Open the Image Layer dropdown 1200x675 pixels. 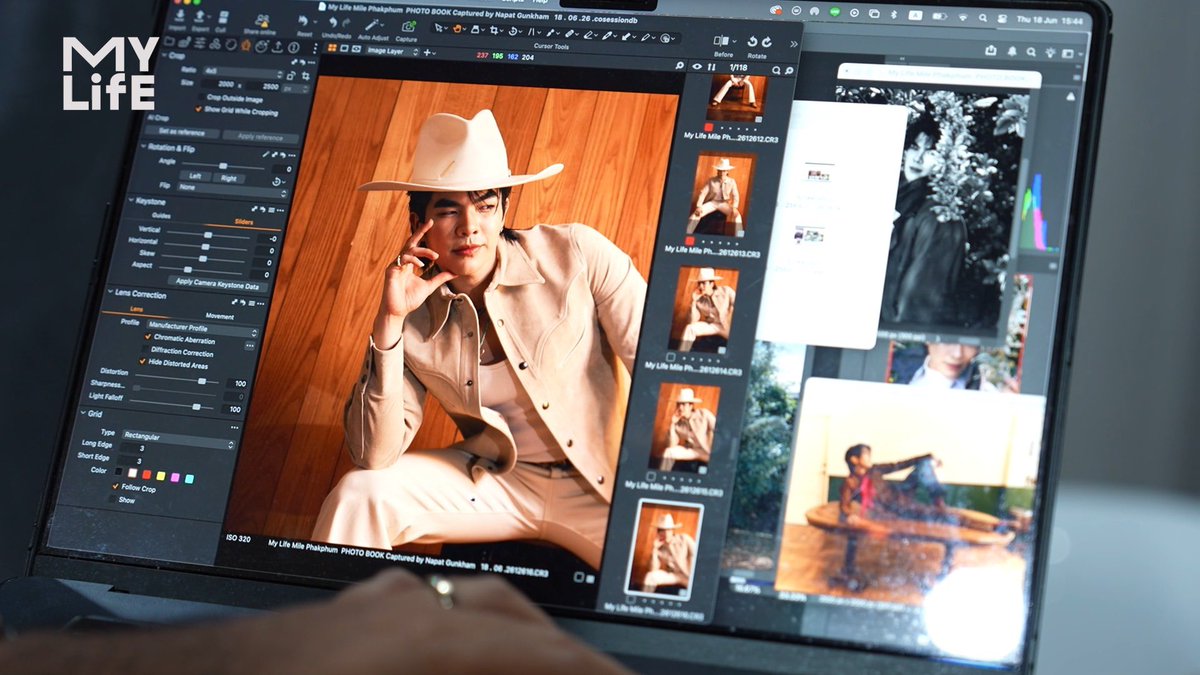click(x=392, y=51)
